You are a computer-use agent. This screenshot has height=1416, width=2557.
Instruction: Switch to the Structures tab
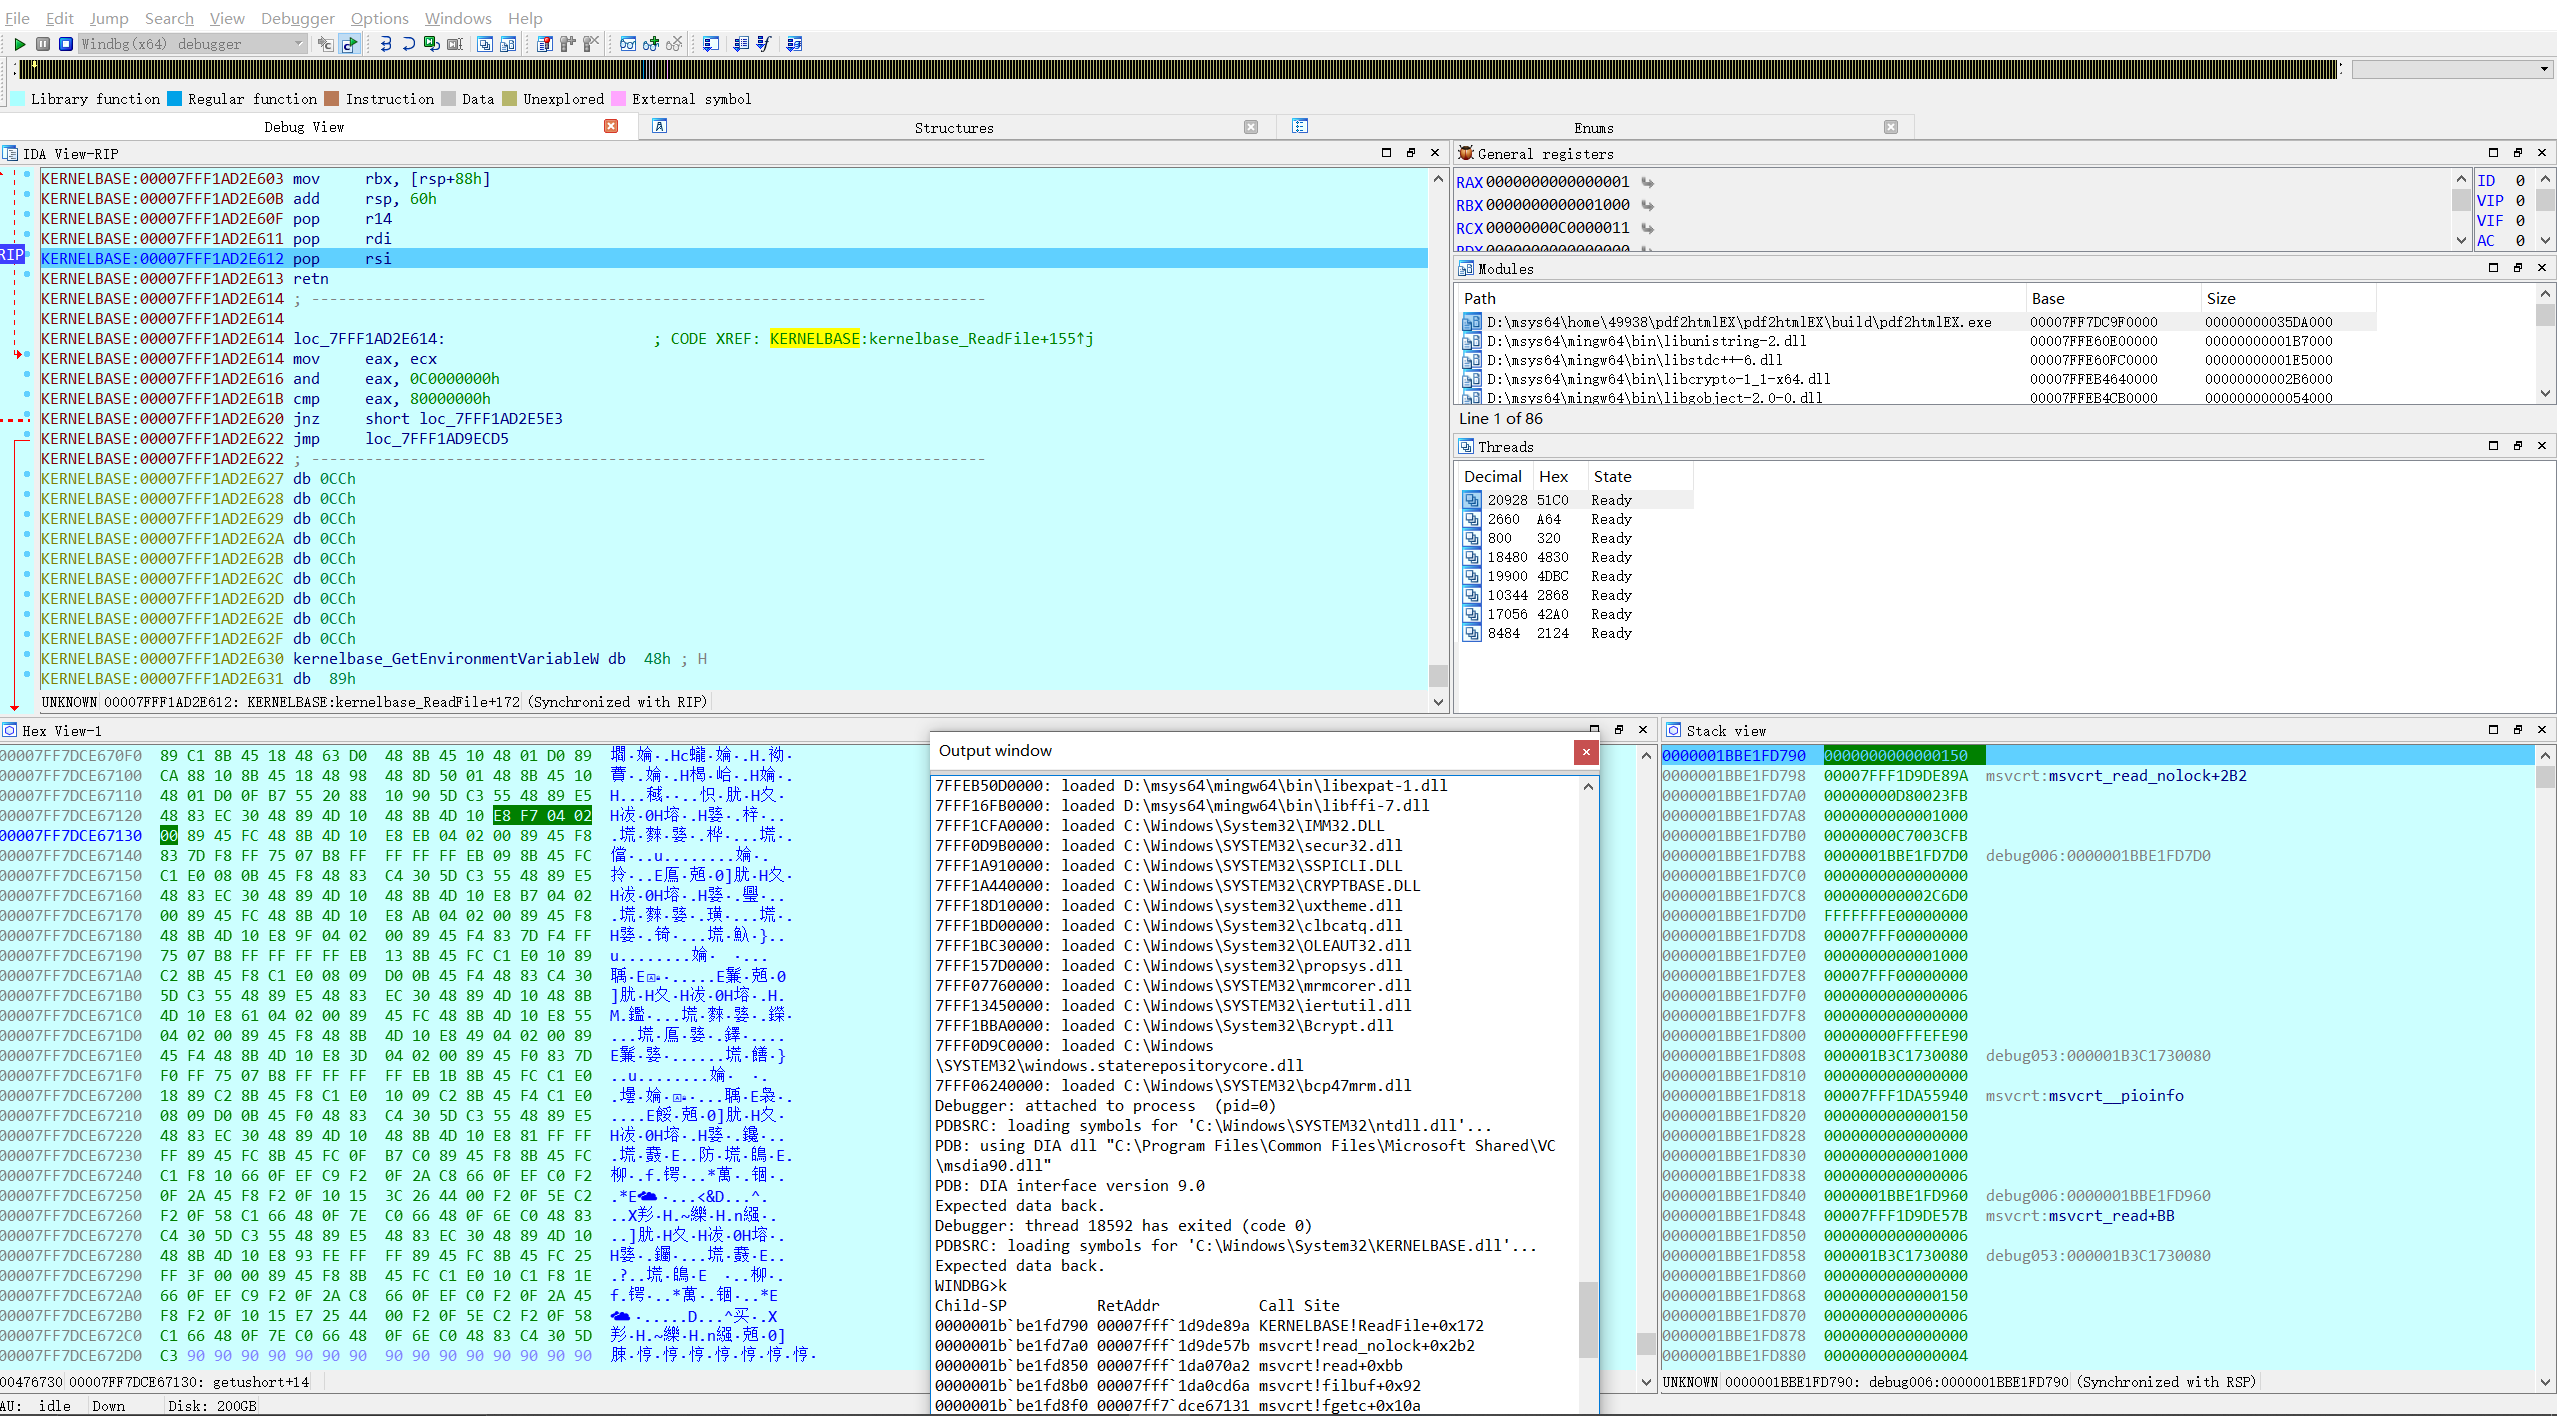click(x=953, y=128)
